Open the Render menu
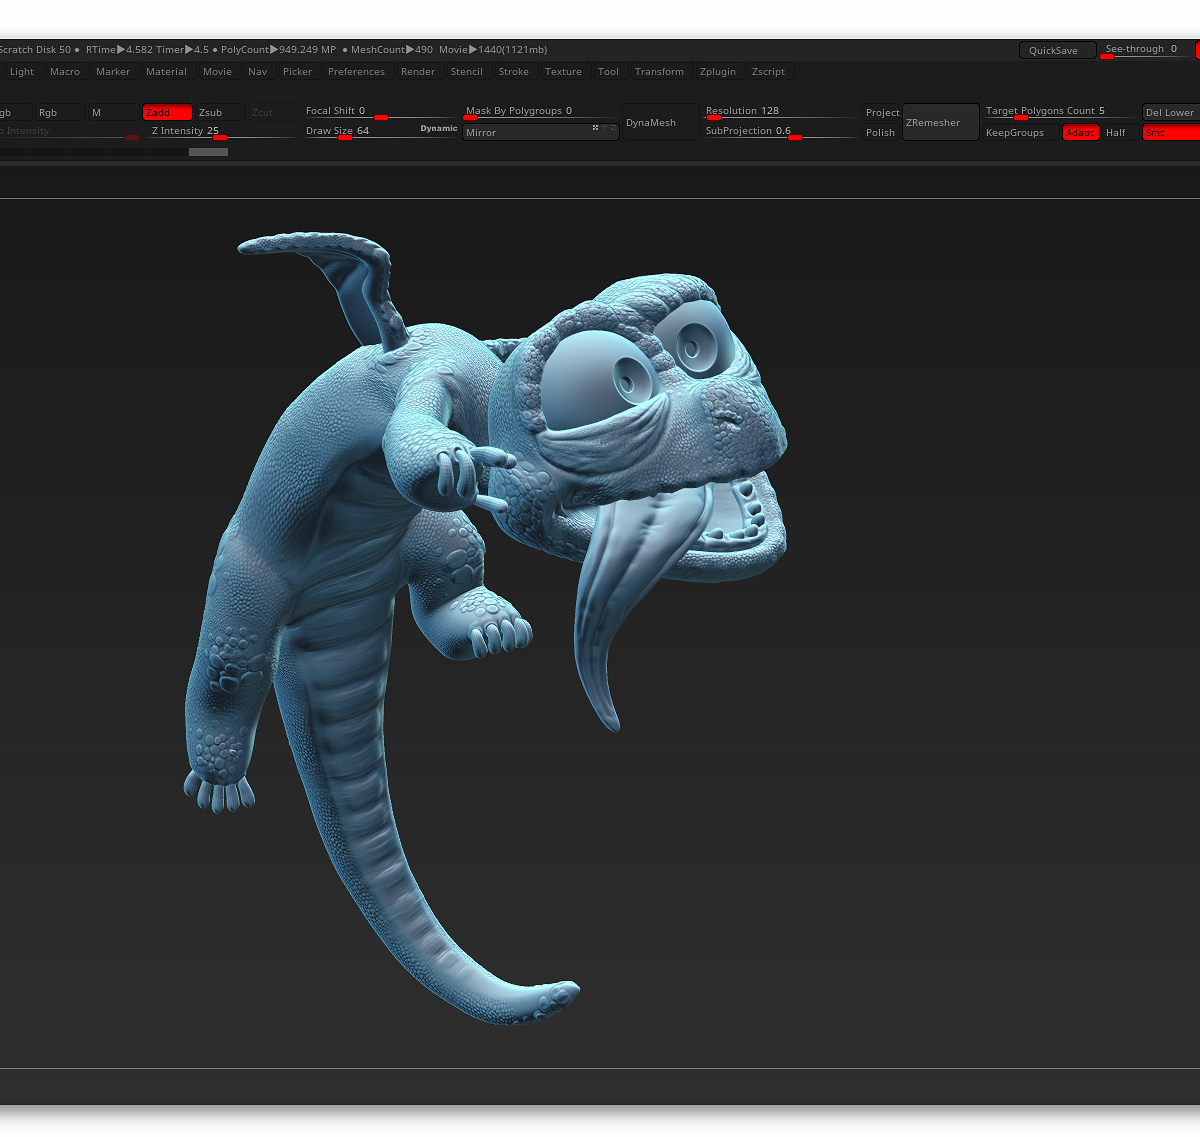This screenshot has width=1200, height=1137. [418, 72]
